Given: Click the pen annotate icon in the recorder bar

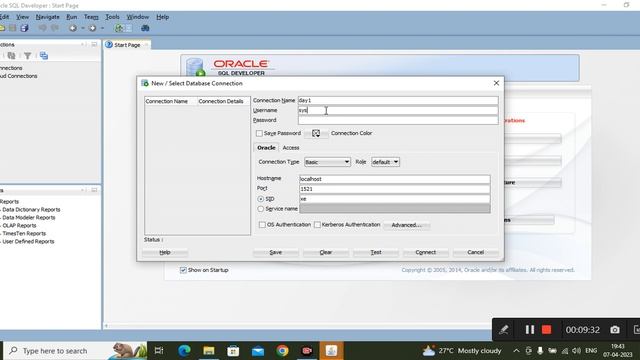Looking at the screenshot, I should coord(504,329).
